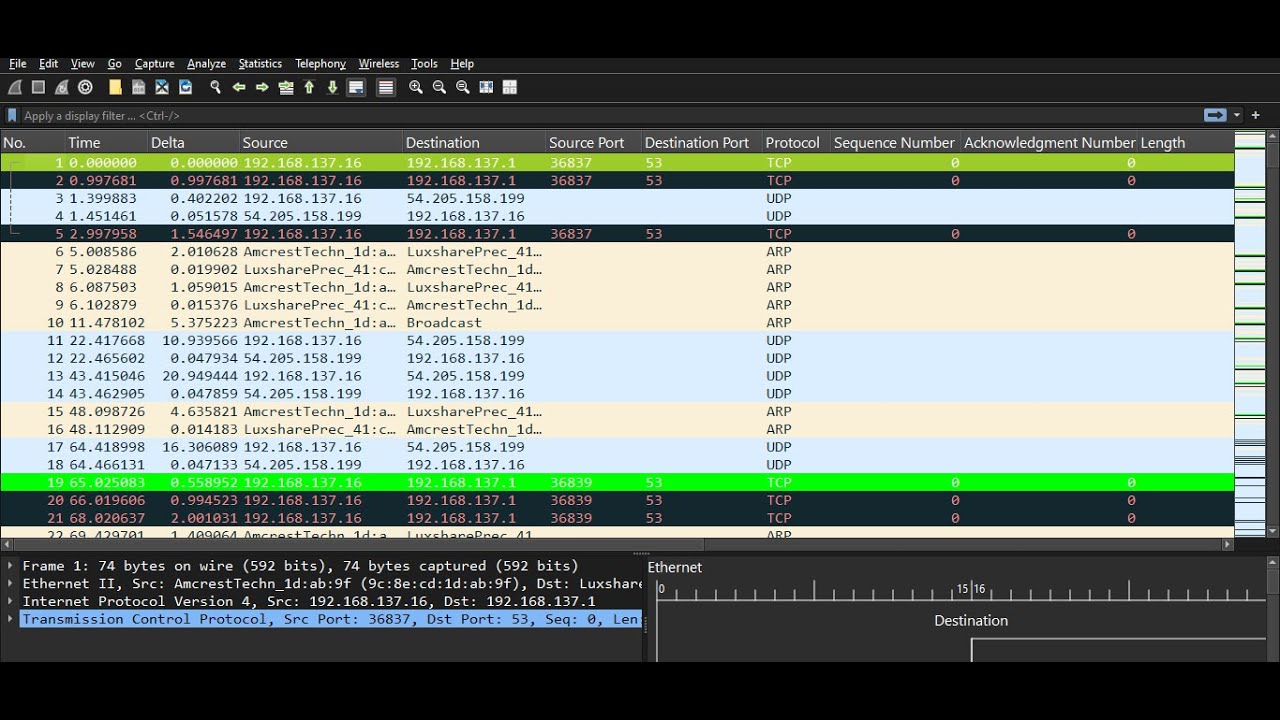Screen dimensions: 1280x720
Task: Click the colored packet minimap strip
Action: coord(1250,335)
